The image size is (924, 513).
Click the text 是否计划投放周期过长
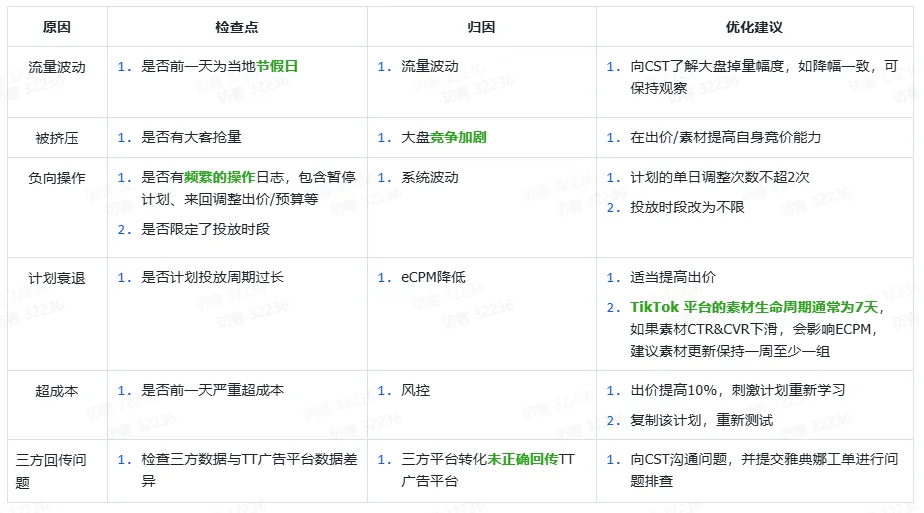212,277
